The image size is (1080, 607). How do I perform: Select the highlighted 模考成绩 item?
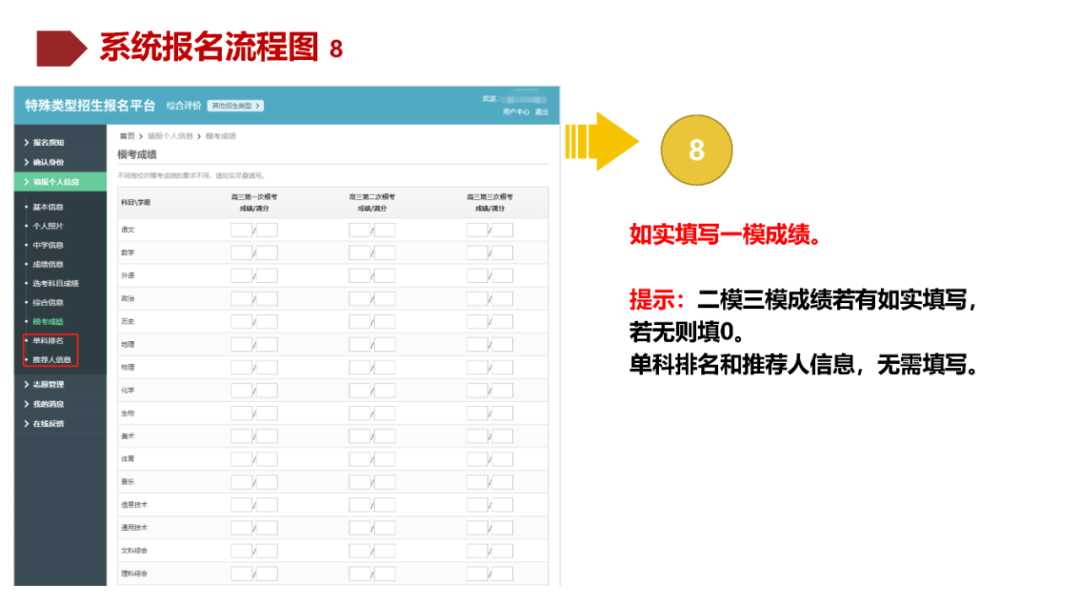point(50,320)
